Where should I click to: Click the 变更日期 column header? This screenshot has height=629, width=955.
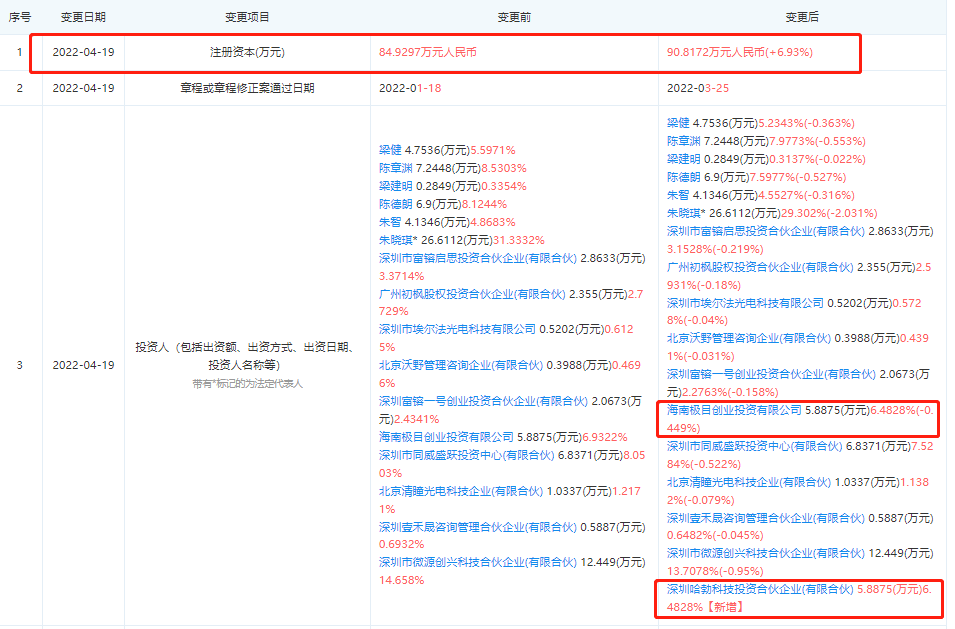pyautogui.click(x=83, y=17)
